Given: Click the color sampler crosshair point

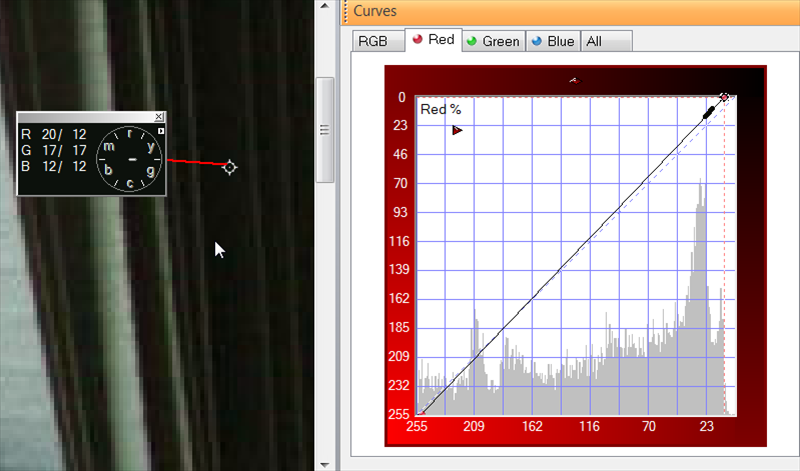Looking at the screenshot, I should click(230, 167).
